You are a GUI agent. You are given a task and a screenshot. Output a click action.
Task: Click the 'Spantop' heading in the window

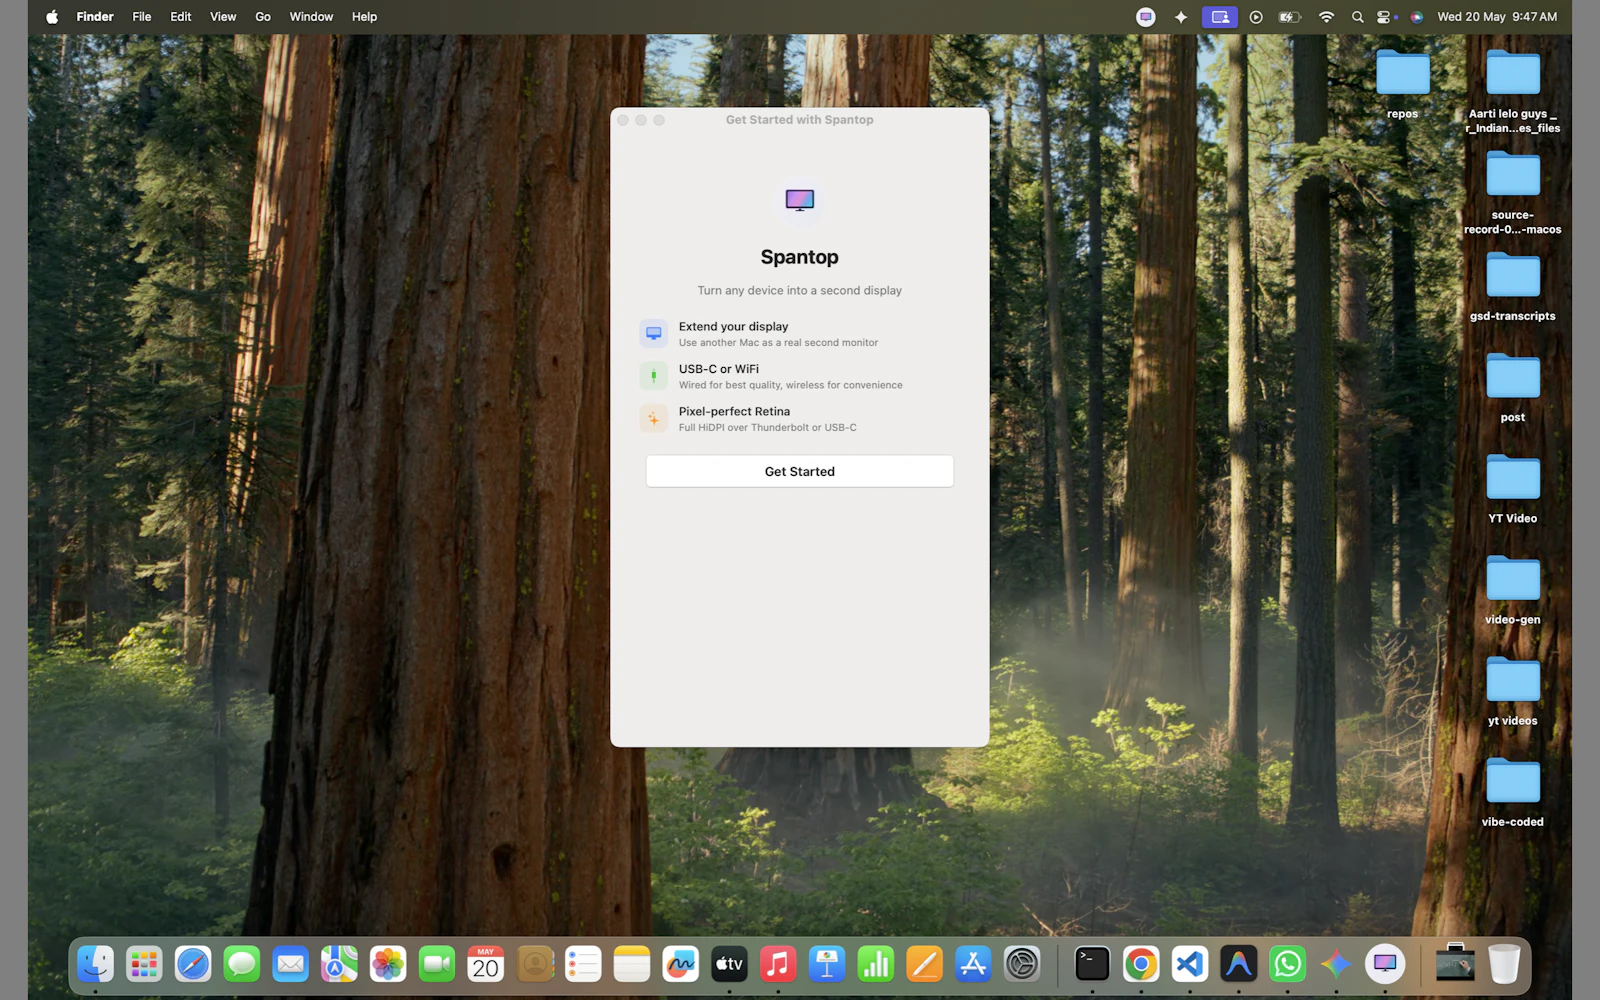(799, 257)
